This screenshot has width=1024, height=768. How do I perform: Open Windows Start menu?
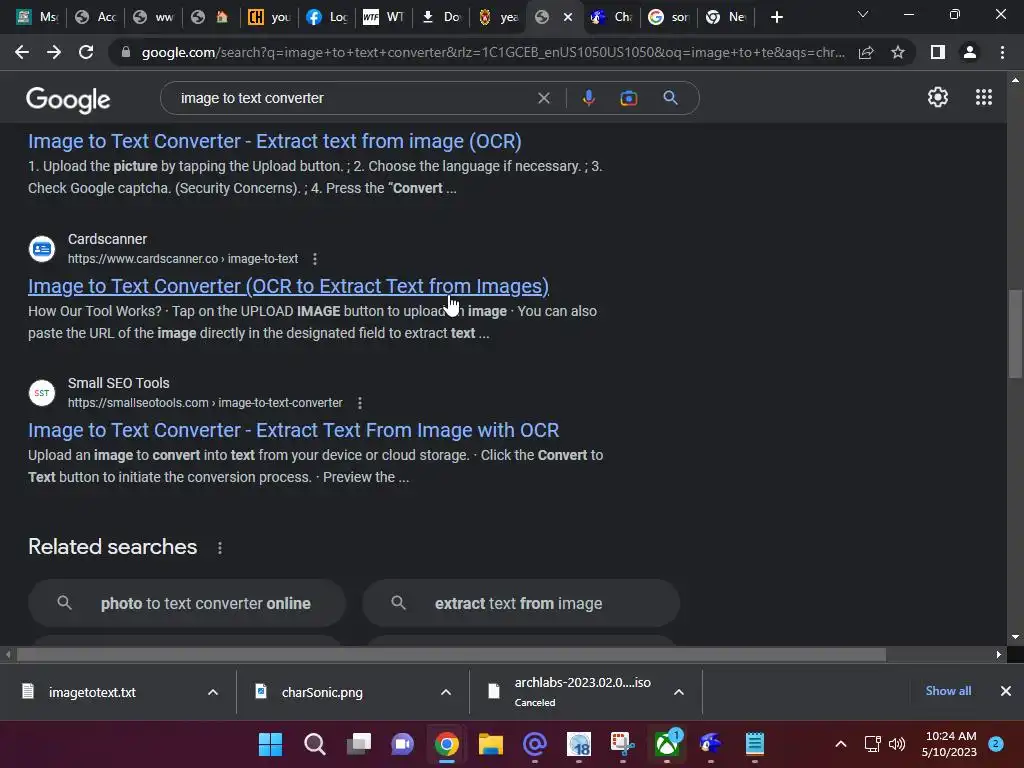(270, 743)
